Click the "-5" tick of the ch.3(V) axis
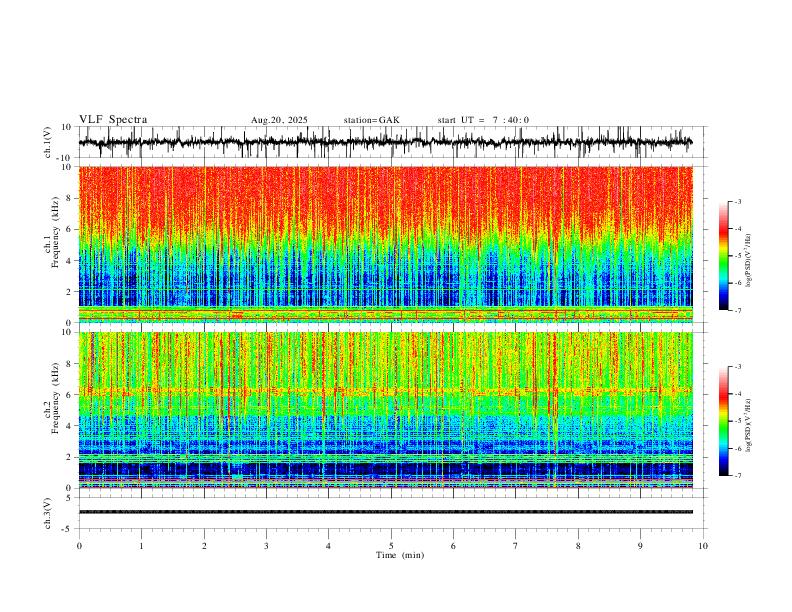 pos(67,529)
